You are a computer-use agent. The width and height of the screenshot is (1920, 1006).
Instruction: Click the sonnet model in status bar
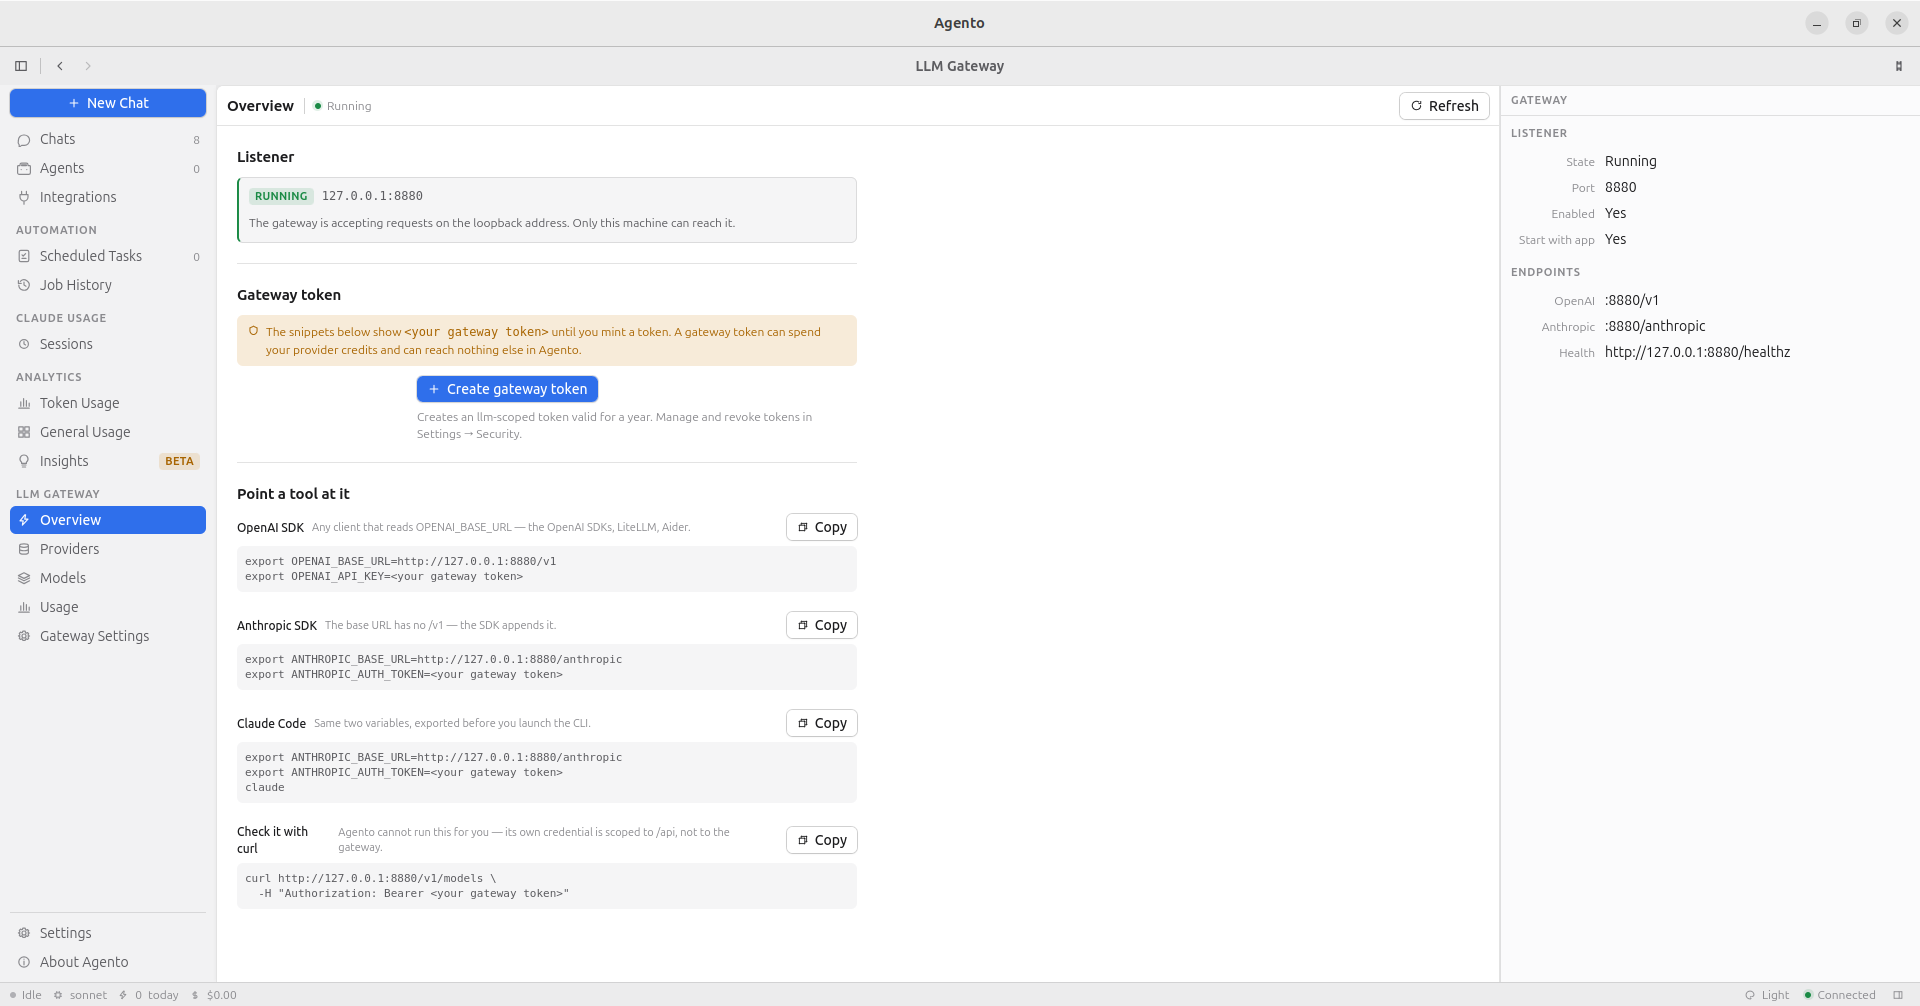point(80,995)
